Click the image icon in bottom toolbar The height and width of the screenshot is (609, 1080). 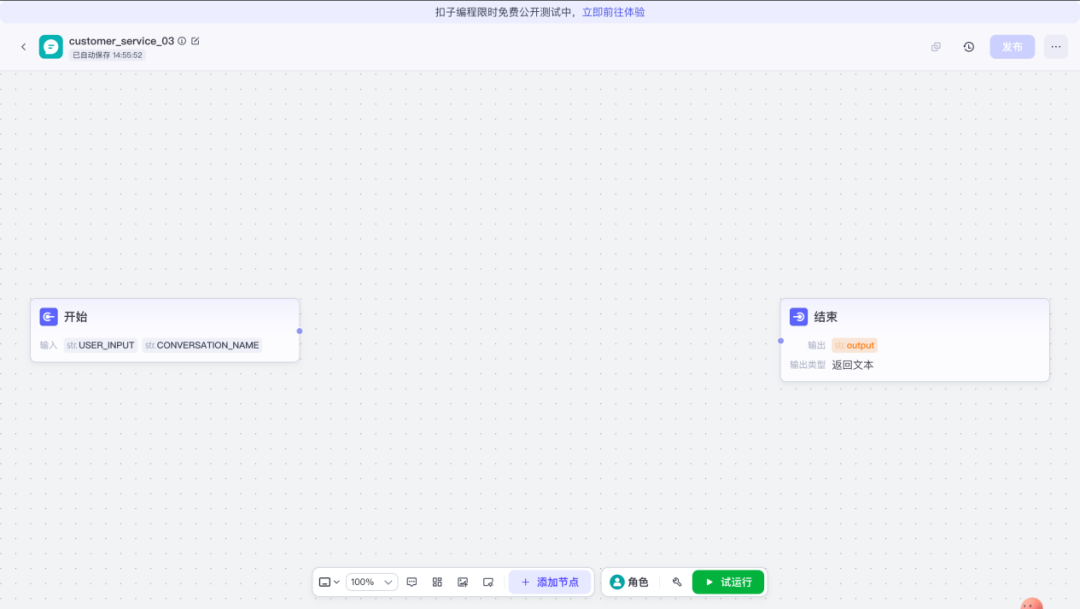463,582
